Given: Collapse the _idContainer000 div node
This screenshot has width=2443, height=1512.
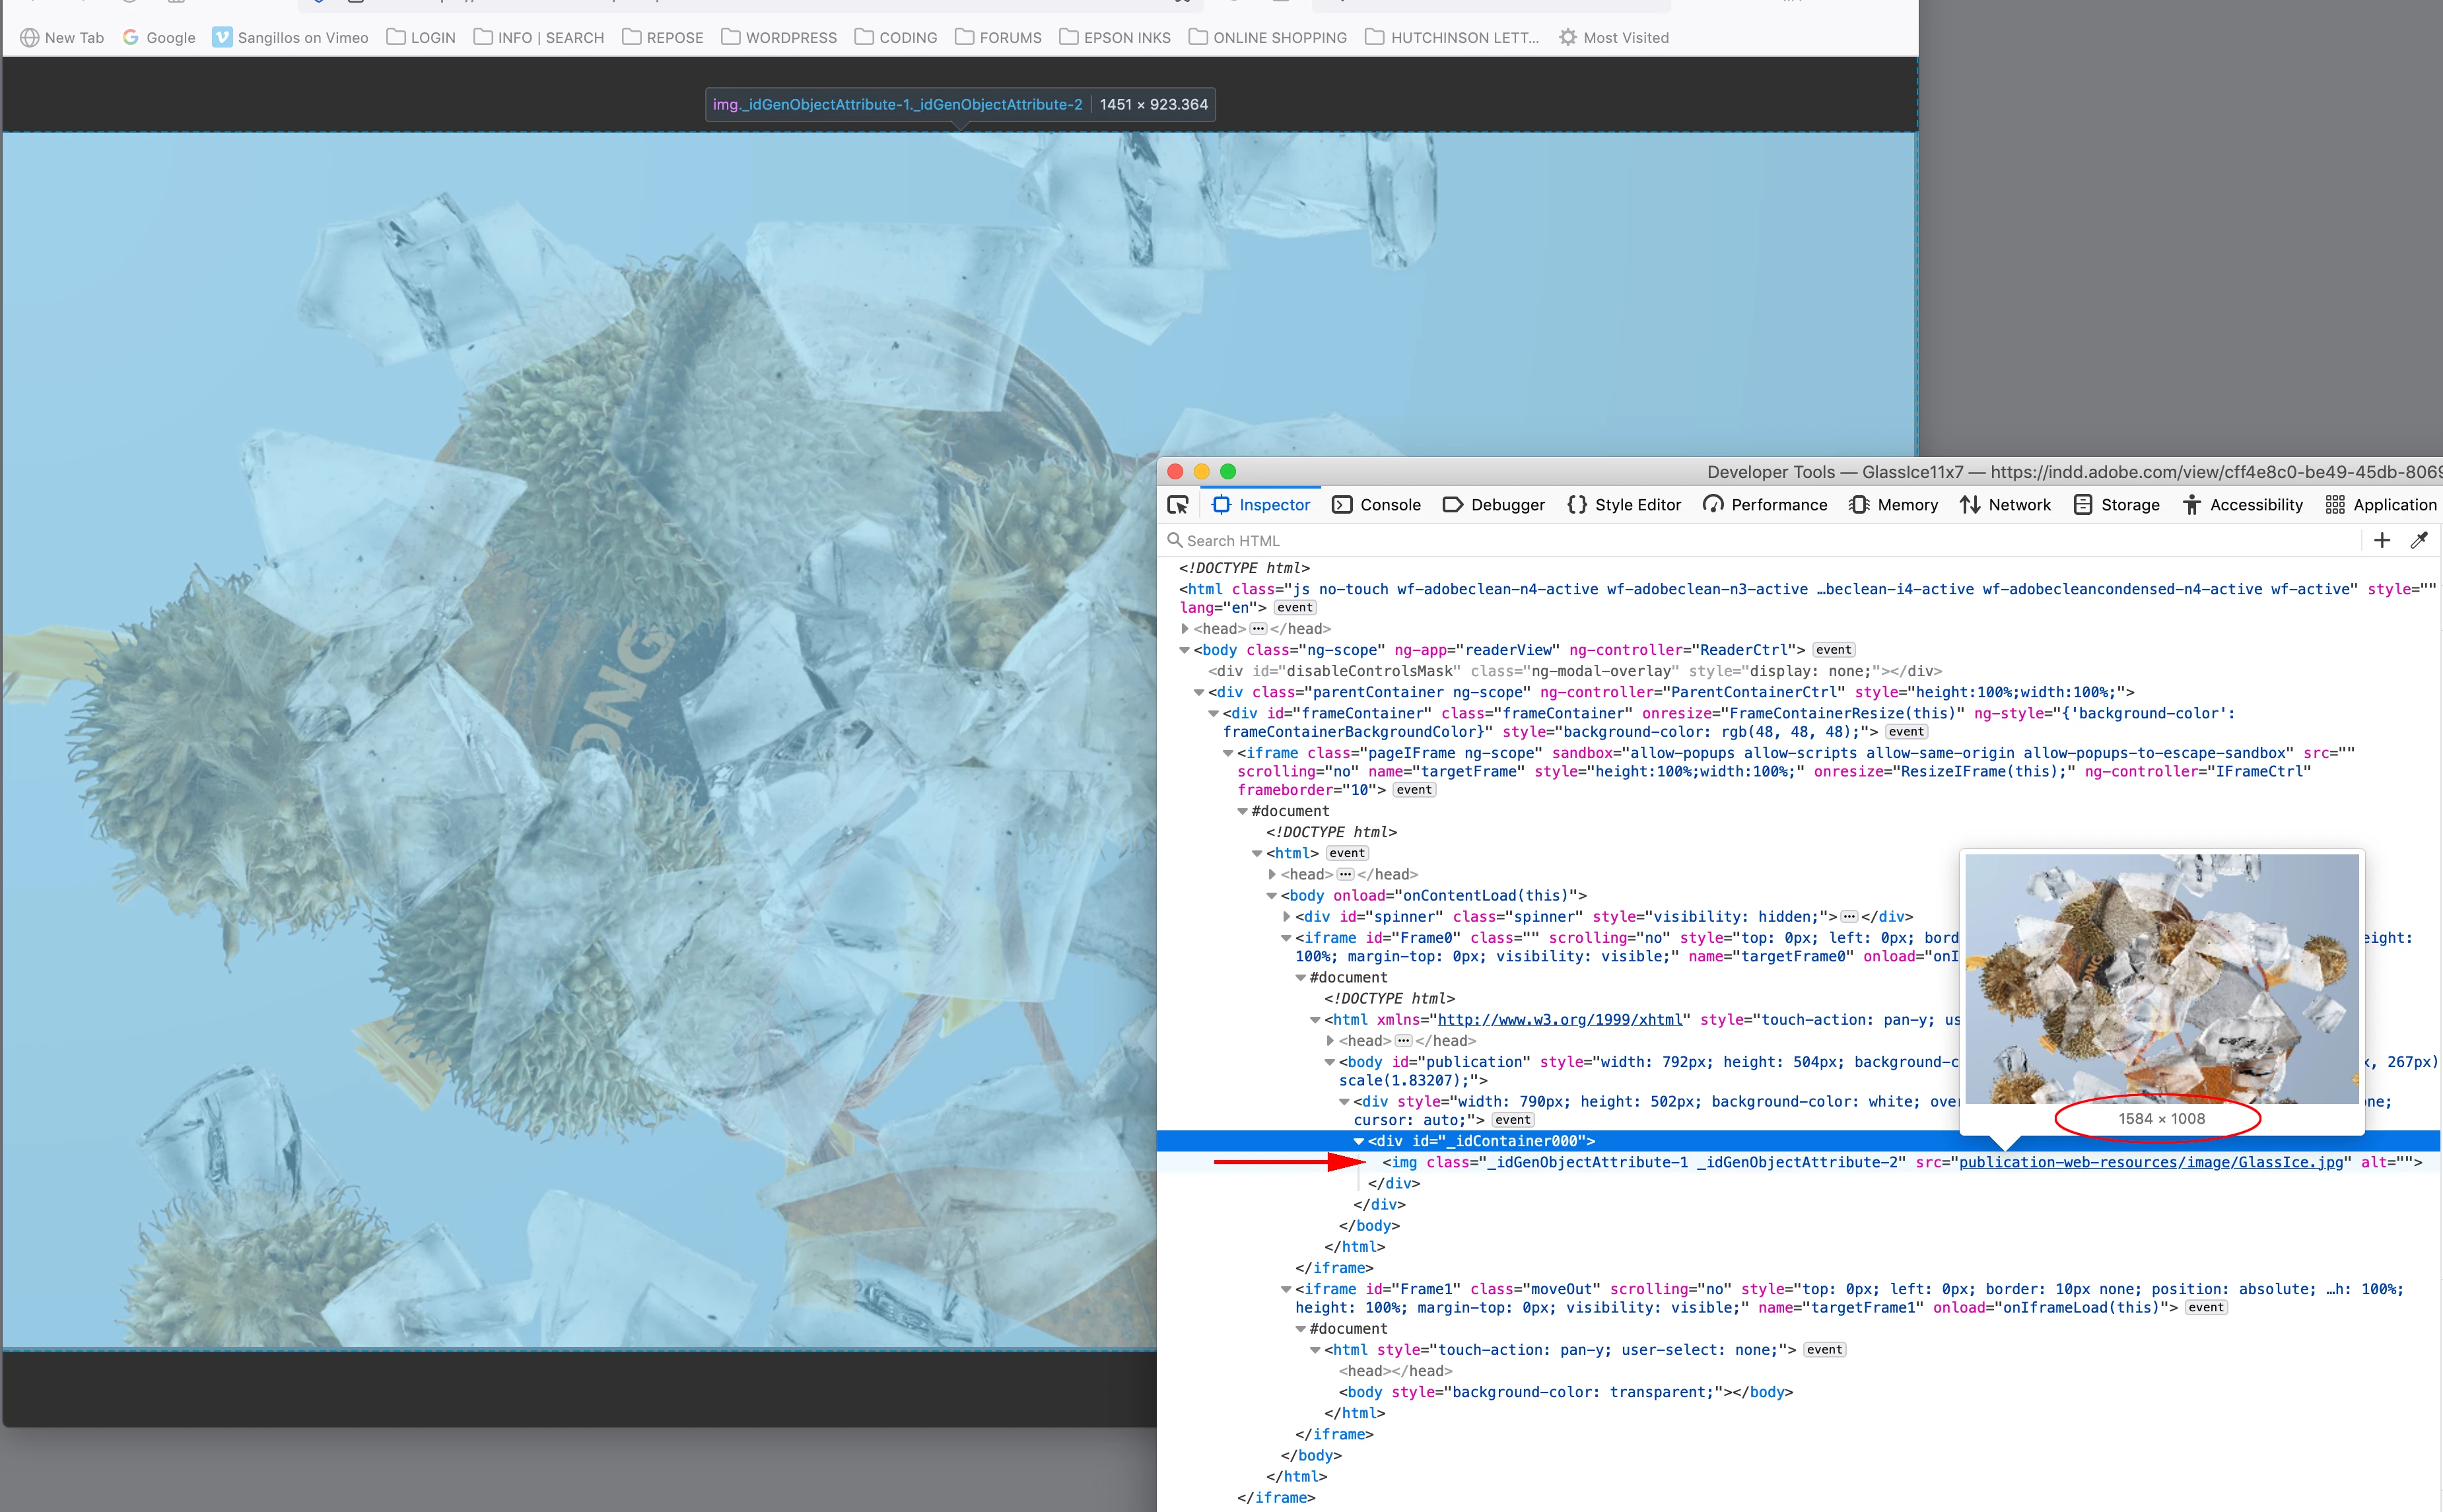Looking at the screenshot, I should coord(1359,1141).
